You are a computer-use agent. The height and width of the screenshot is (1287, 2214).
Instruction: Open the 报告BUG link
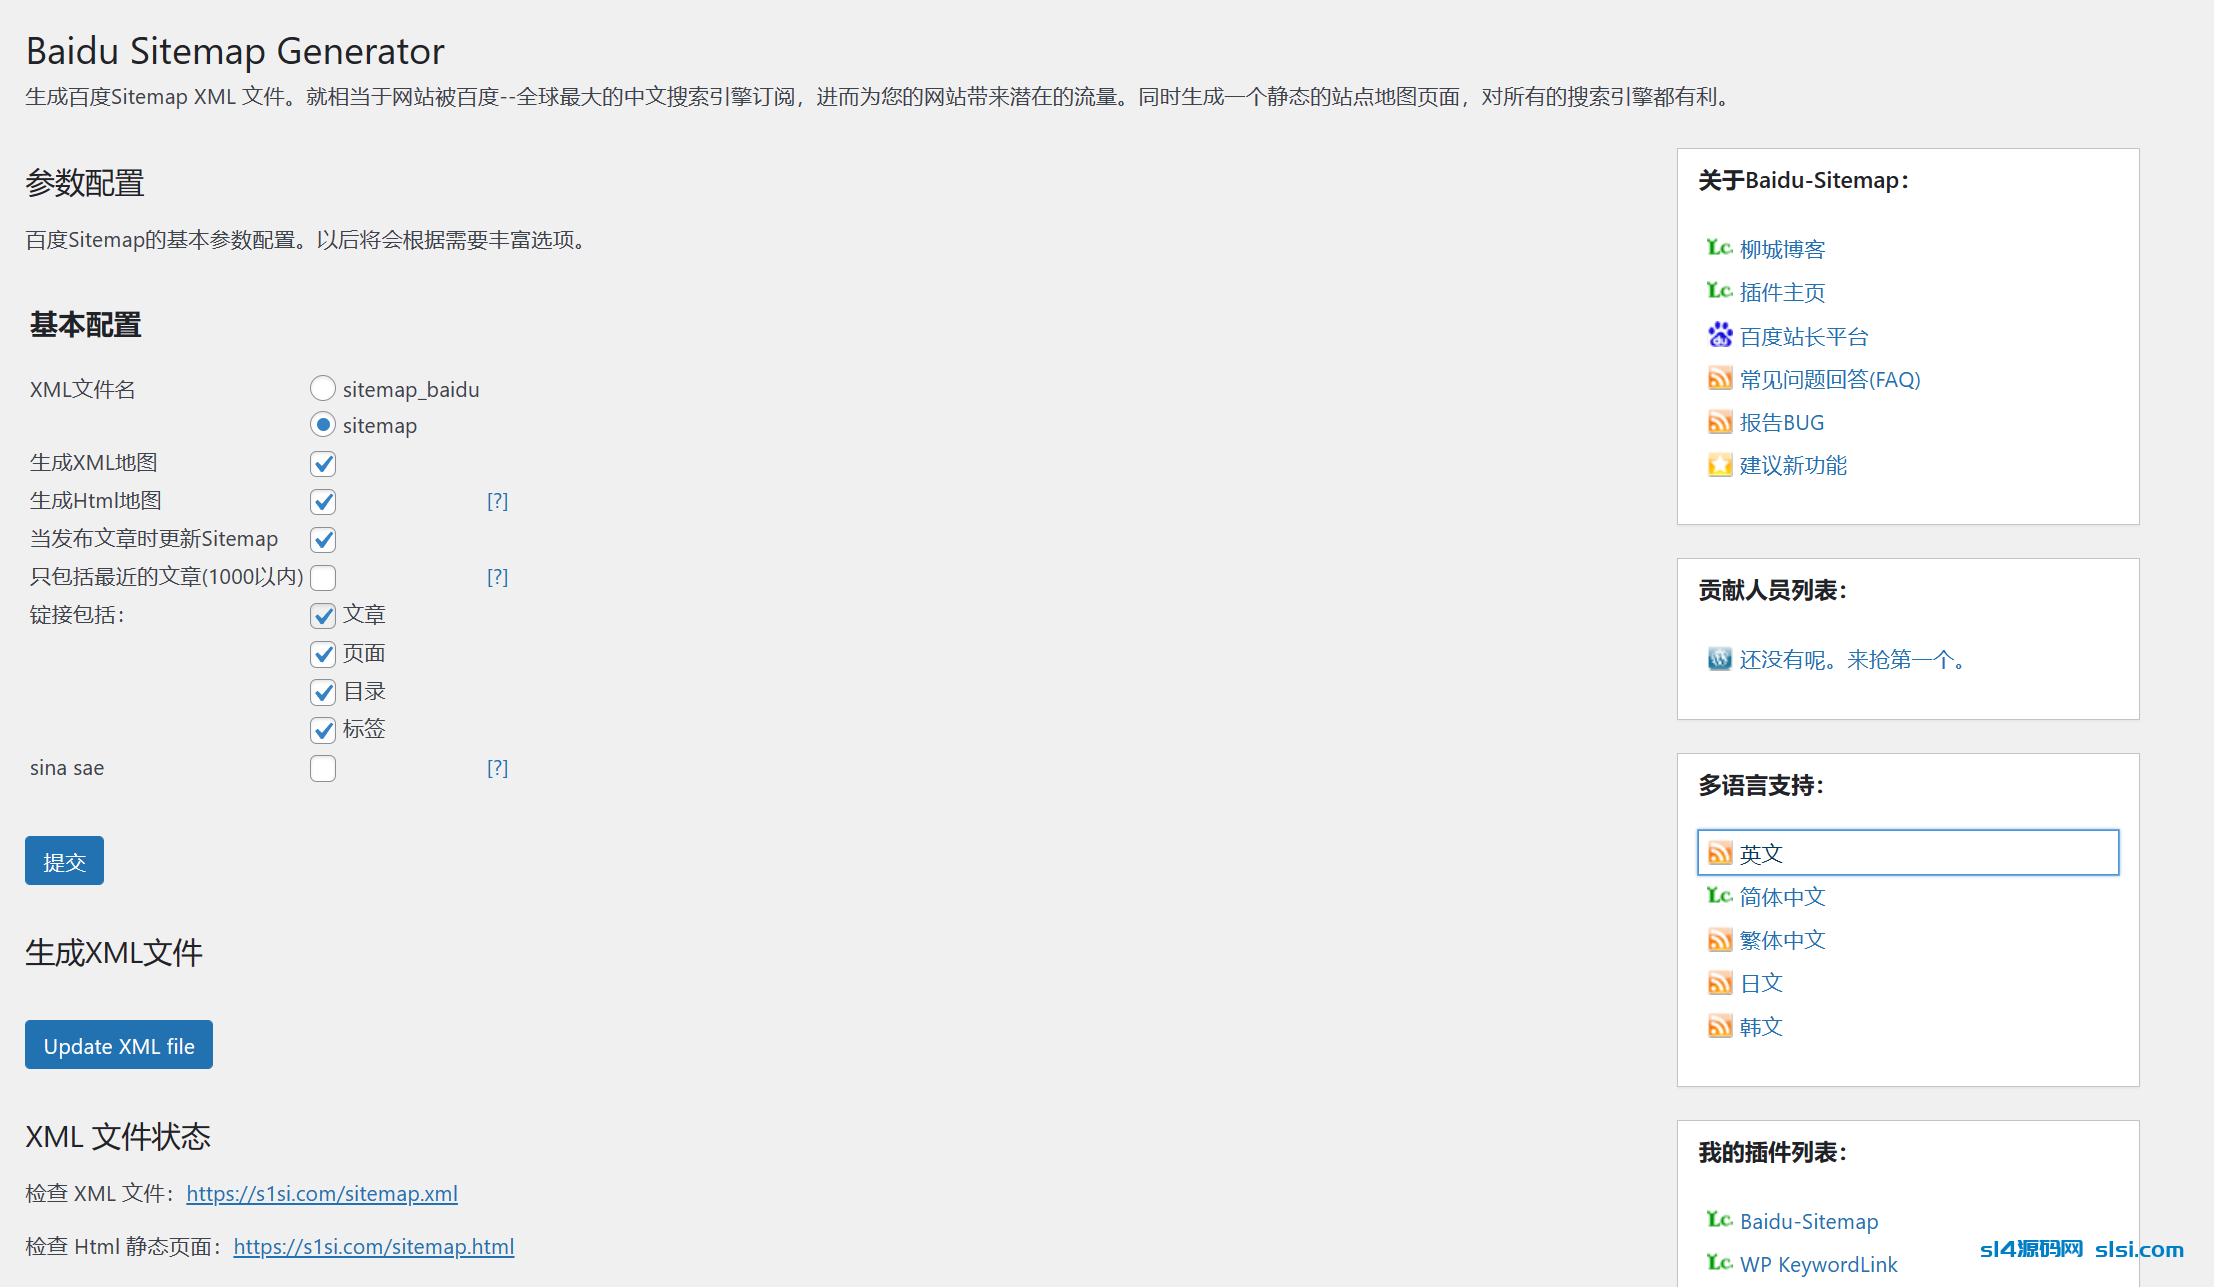pyautogui.click(x=1782, y=422)
